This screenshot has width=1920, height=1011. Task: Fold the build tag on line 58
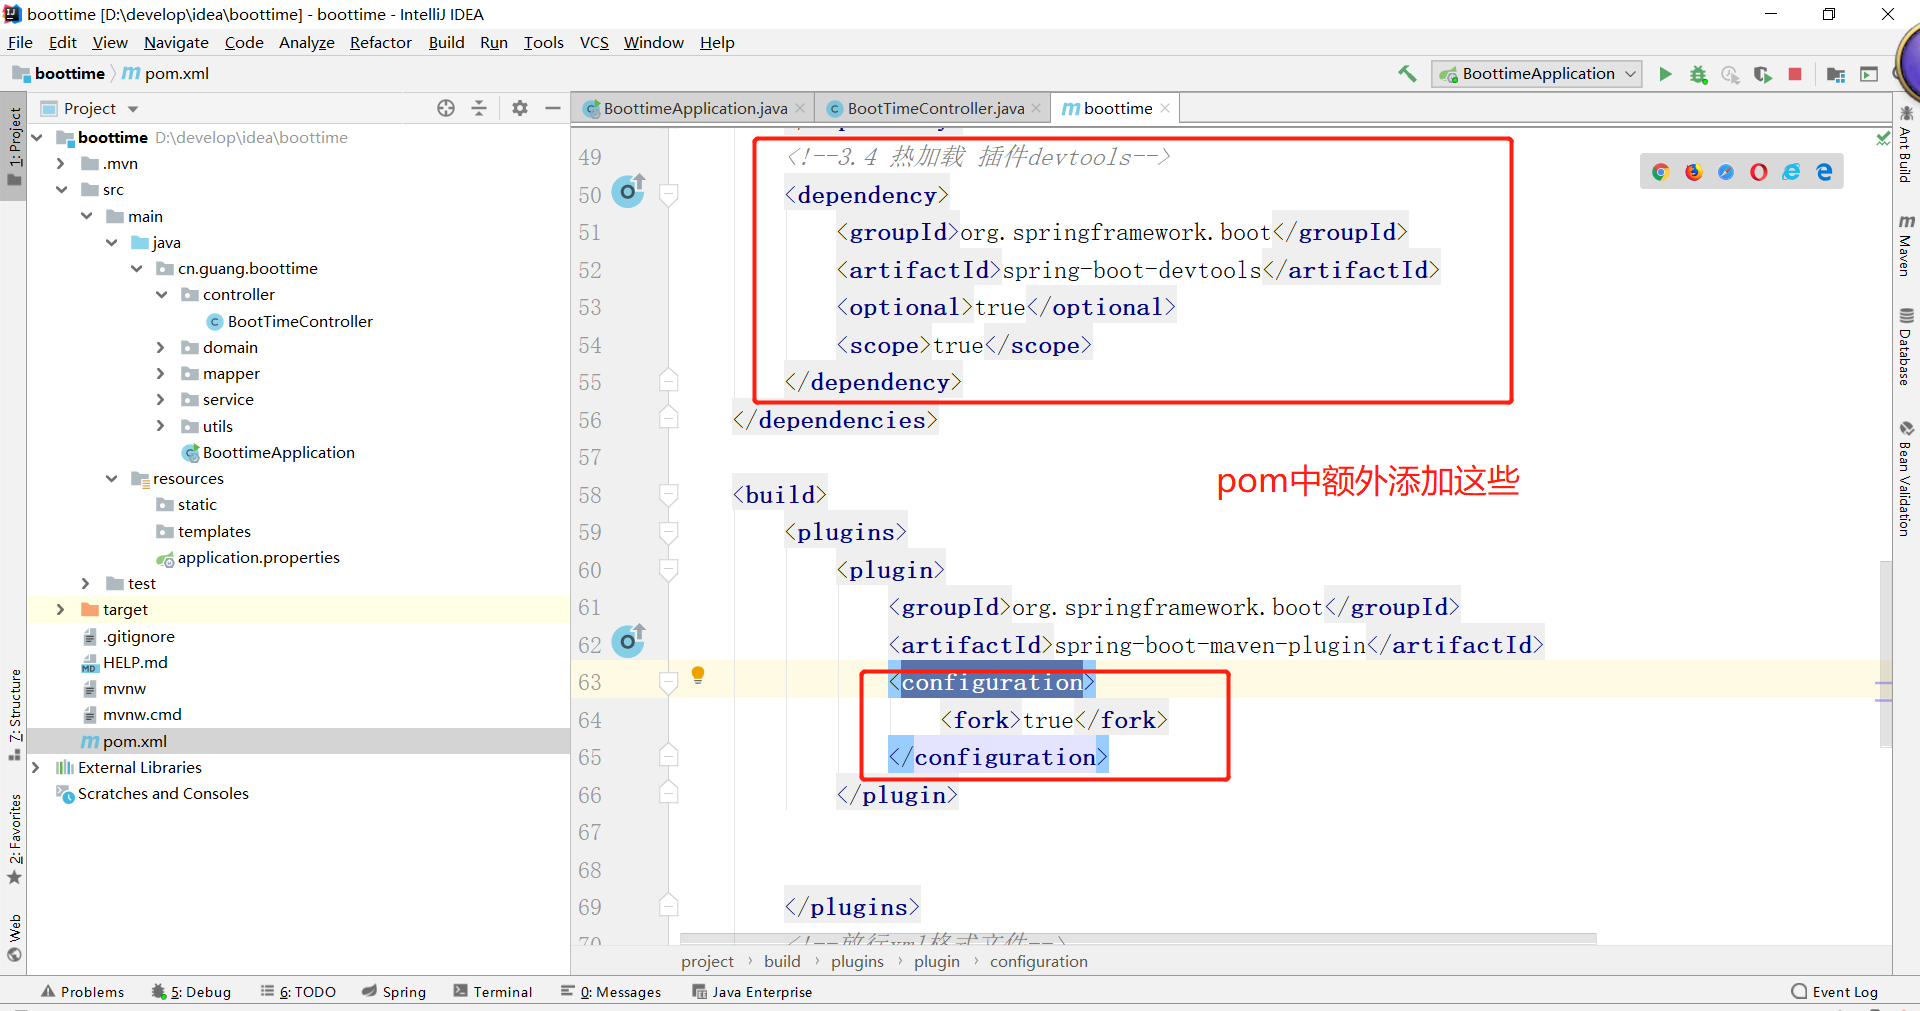[x=669, y=494]
